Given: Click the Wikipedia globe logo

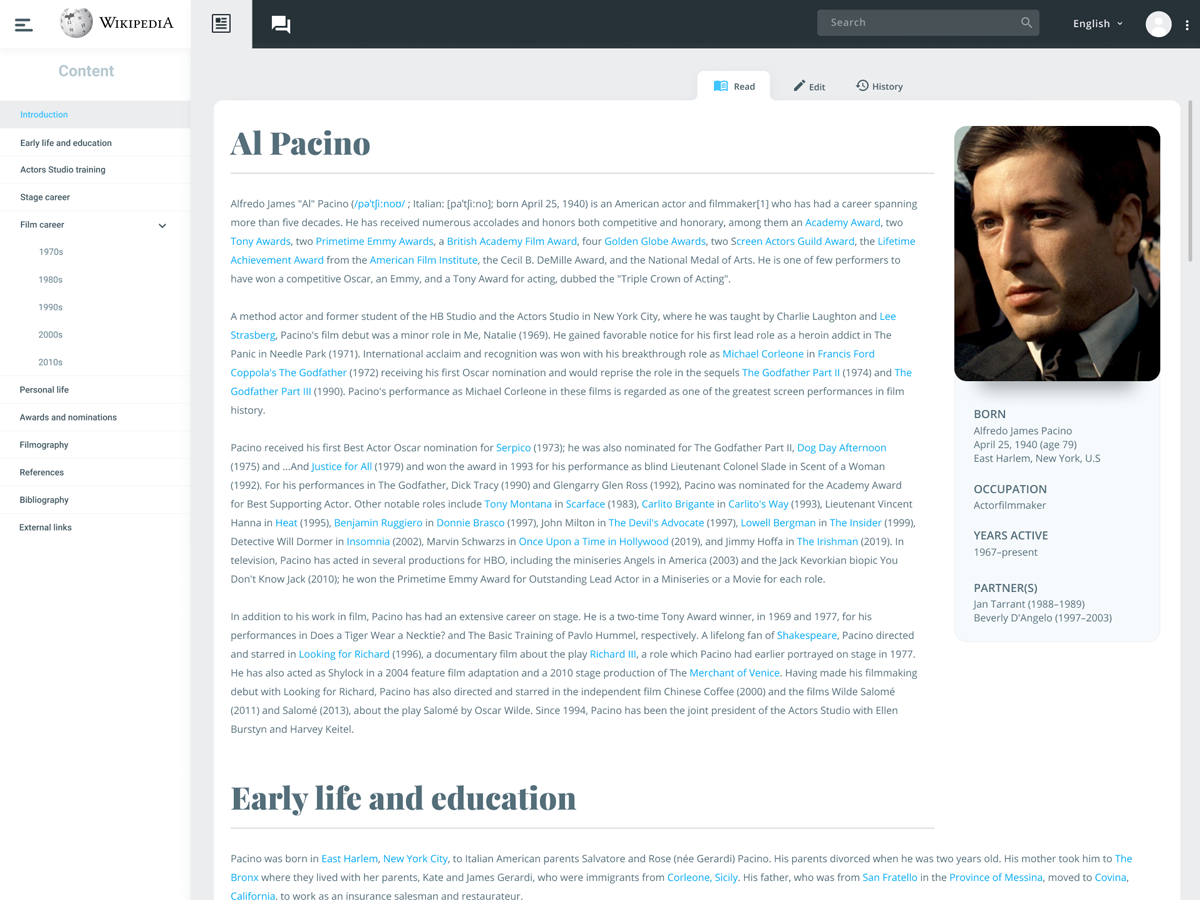Looking at the screenshot, I should point(76,22).
